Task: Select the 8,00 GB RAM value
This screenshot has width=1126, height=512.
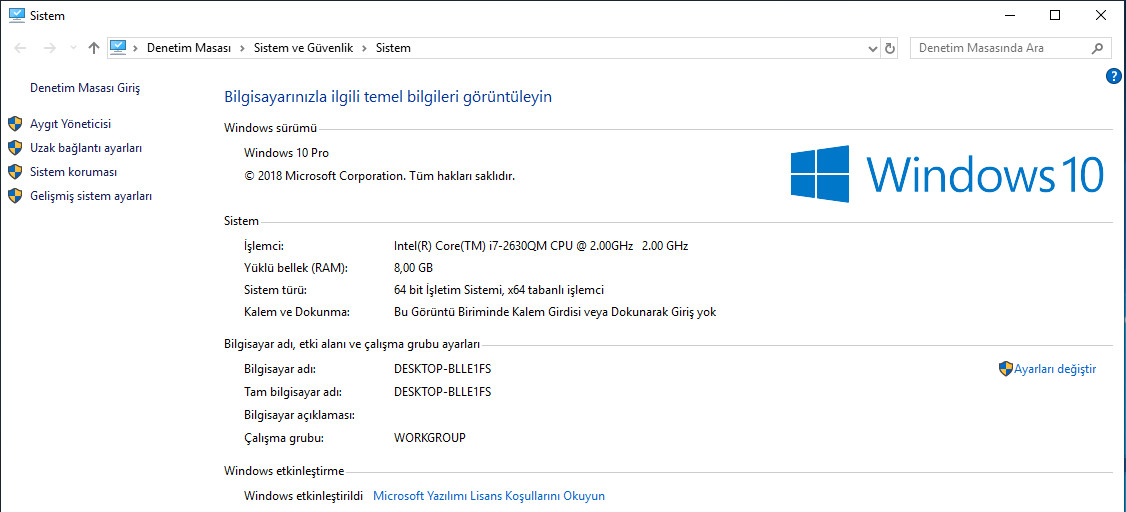Action: [x=414, y=268]
